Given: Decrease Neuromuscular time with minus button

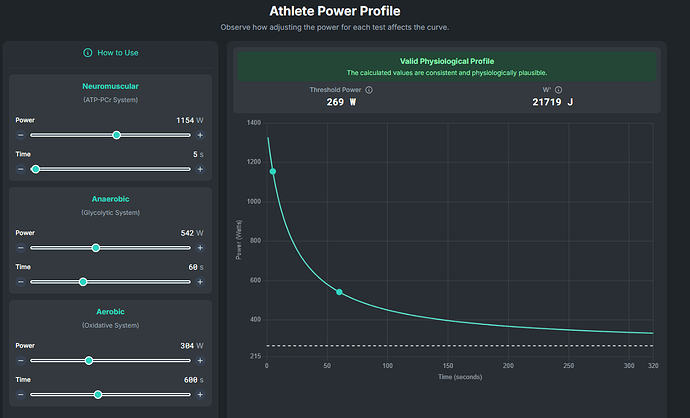Looking at the screenshot, I should pos(20,169).
